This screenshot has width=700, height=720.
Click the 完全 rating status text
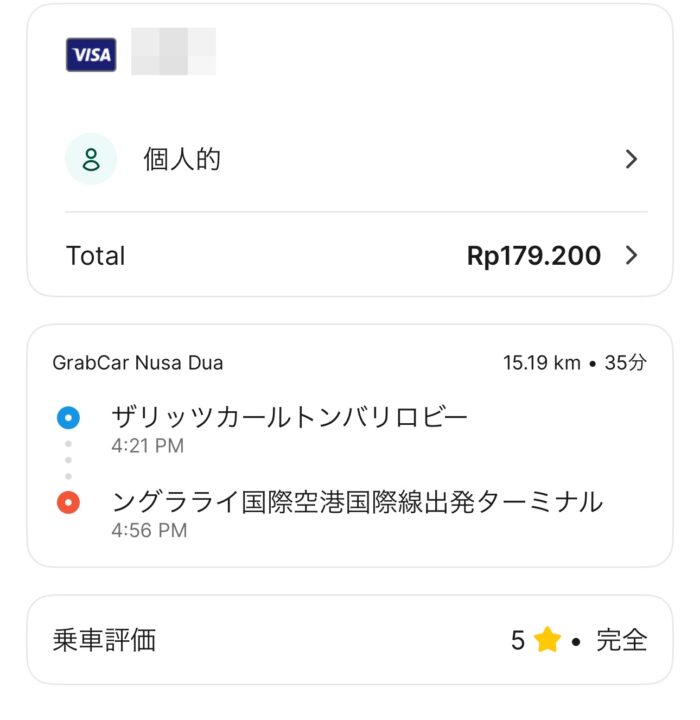[x=622, y=640]
